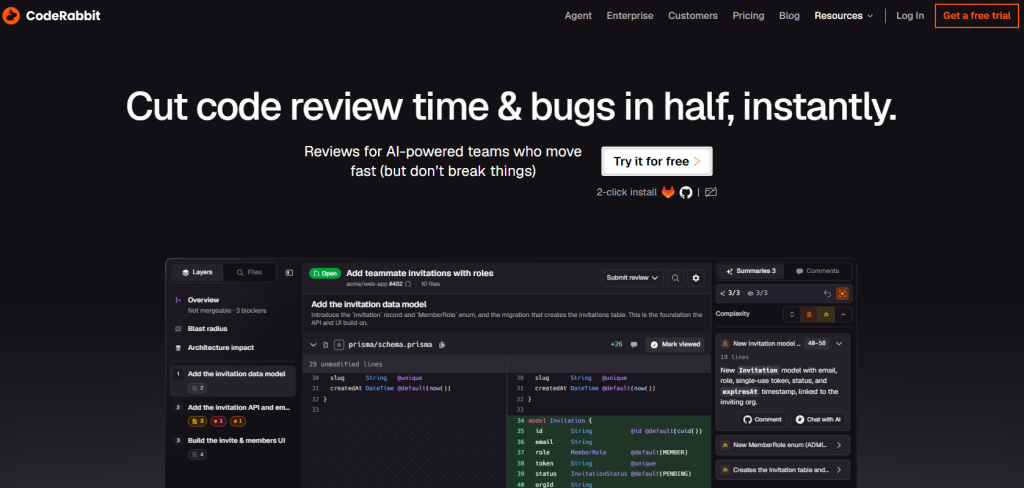Viewport: 1024px width, 488px height.
Task: Click the CodeRabbit logo
Action: tap(52, 16)
